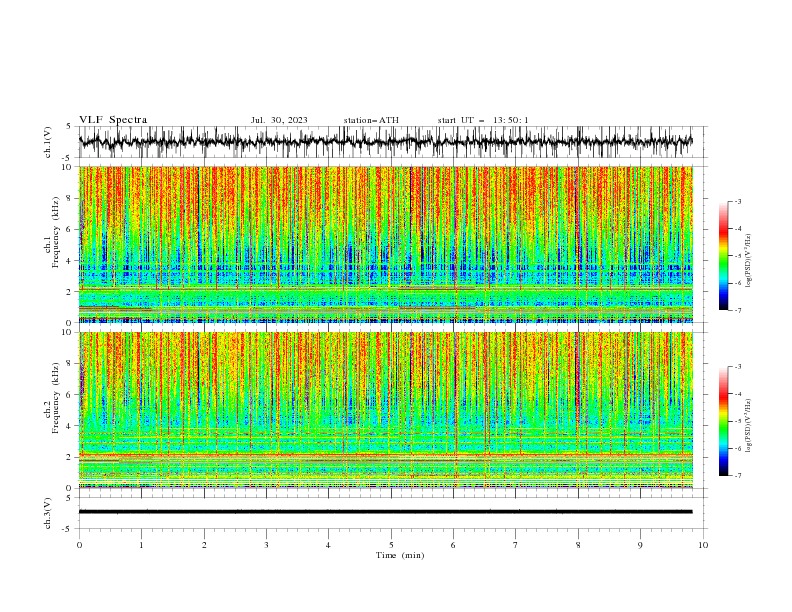Click the 'start UT = 13:50:1' label
Screen dimensions: 792x612
pyautogui.click(x=483, y=120)
